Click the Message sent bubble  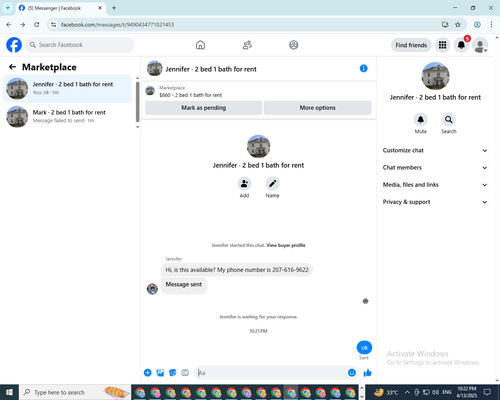184,286
